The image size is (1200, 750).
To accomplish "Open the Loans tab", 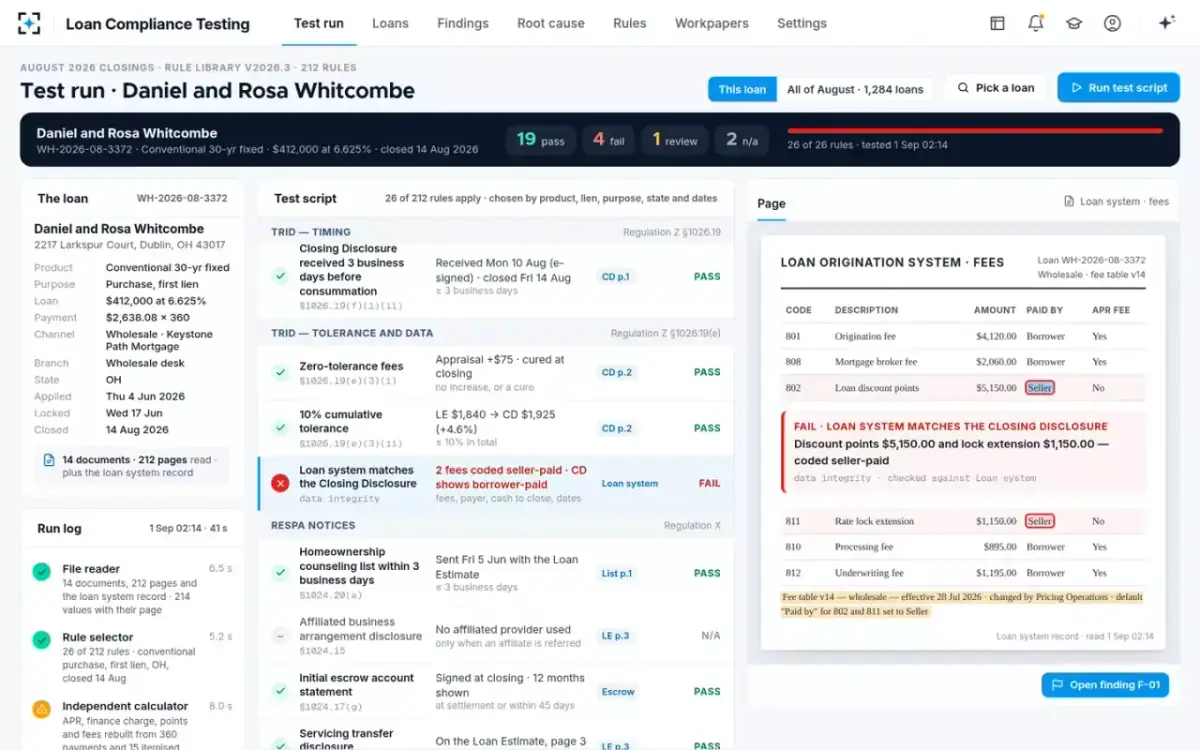I will (x=390, y=23).
